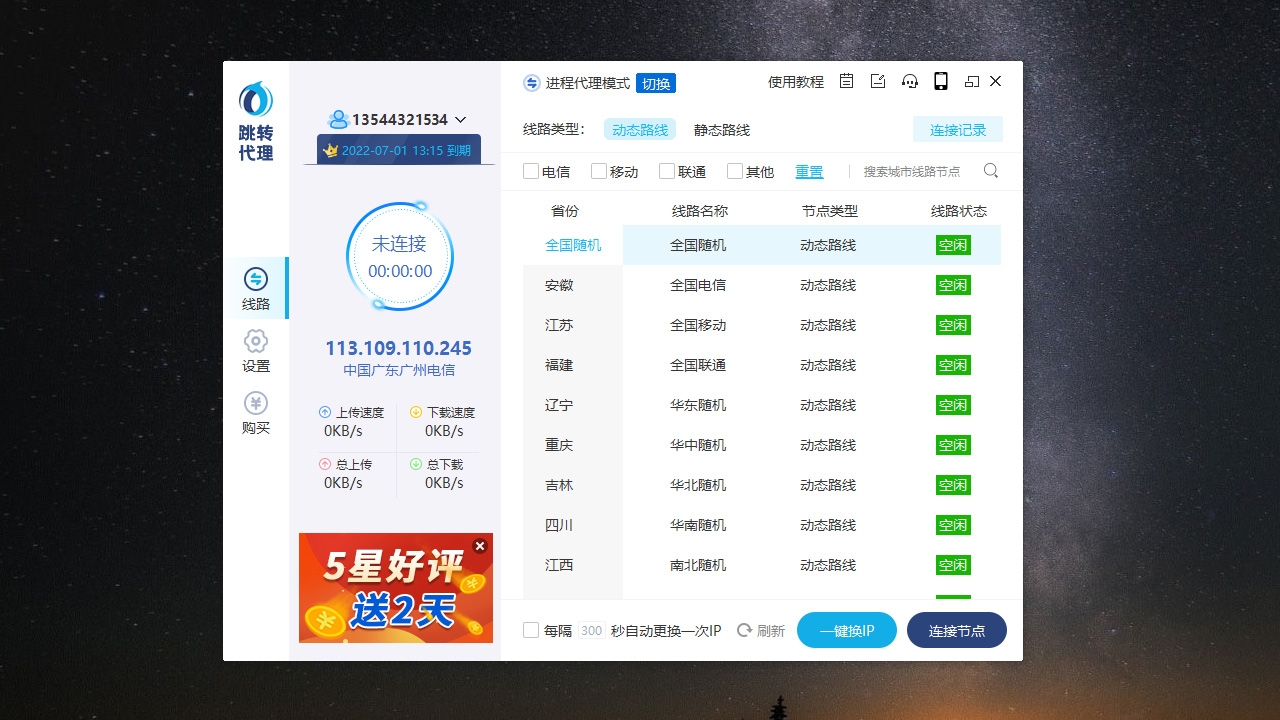
Task: Click the 搜索城市线路节点 search field
Action: pos(912,172)
